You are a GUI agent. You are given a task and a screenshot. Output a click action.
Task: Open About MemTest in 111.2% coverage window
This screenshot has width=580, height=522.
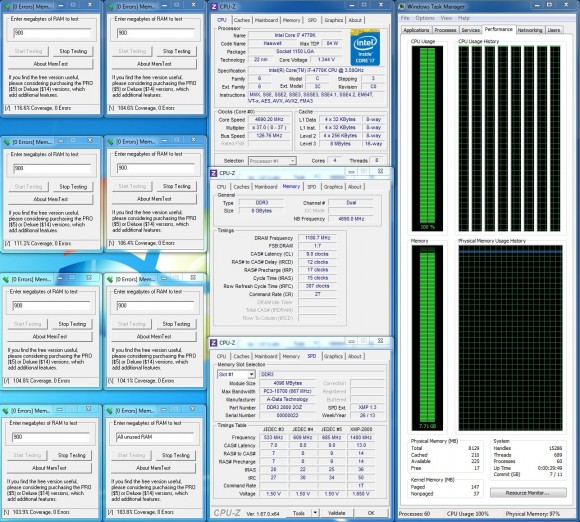51,199
